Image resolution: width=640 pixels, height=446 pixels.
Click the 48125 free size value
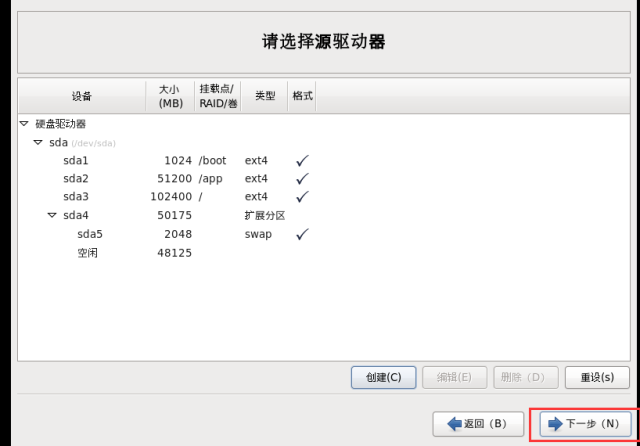coord(175,253)
